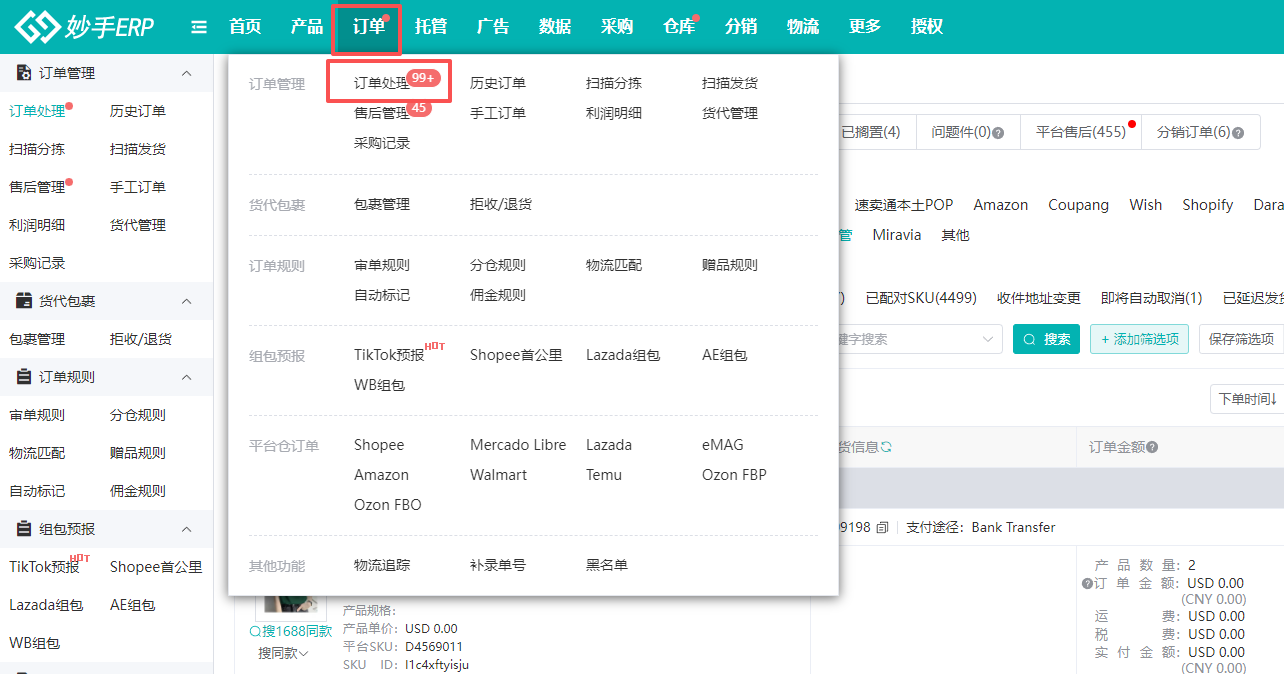The height and width of the screenshot is (674, 1284).
Task: Toggle the 下单时间 sort order button
Action: point(1246,399)
